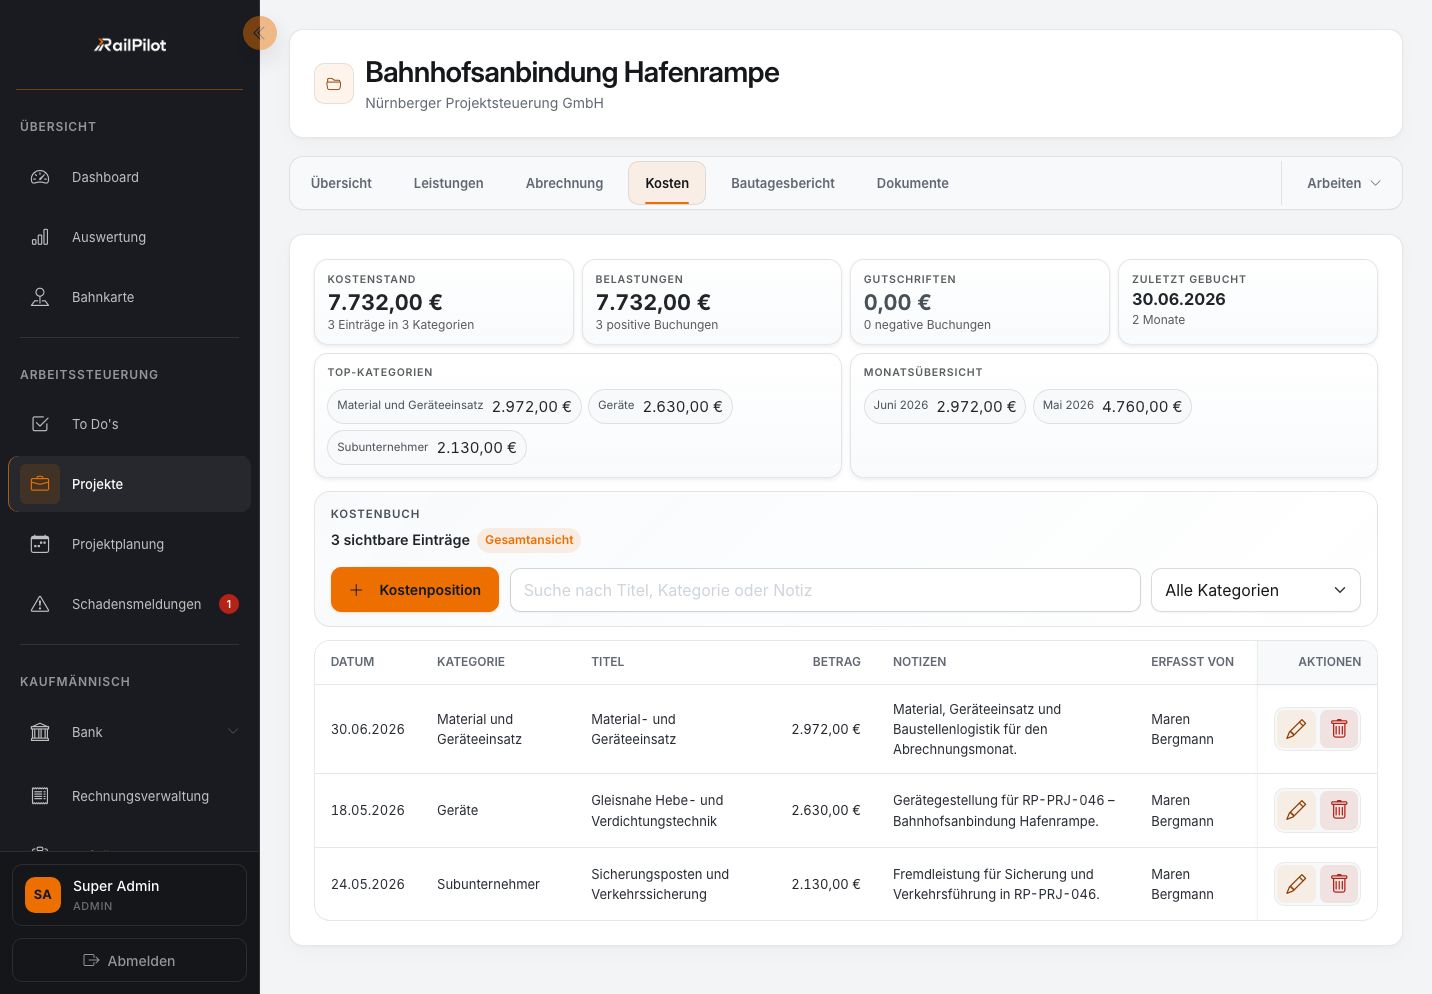Edit the 30.06.2026 cost entry
Image resolution: width=1432 pixels, height=994 pixels.
coord(1296,729)
